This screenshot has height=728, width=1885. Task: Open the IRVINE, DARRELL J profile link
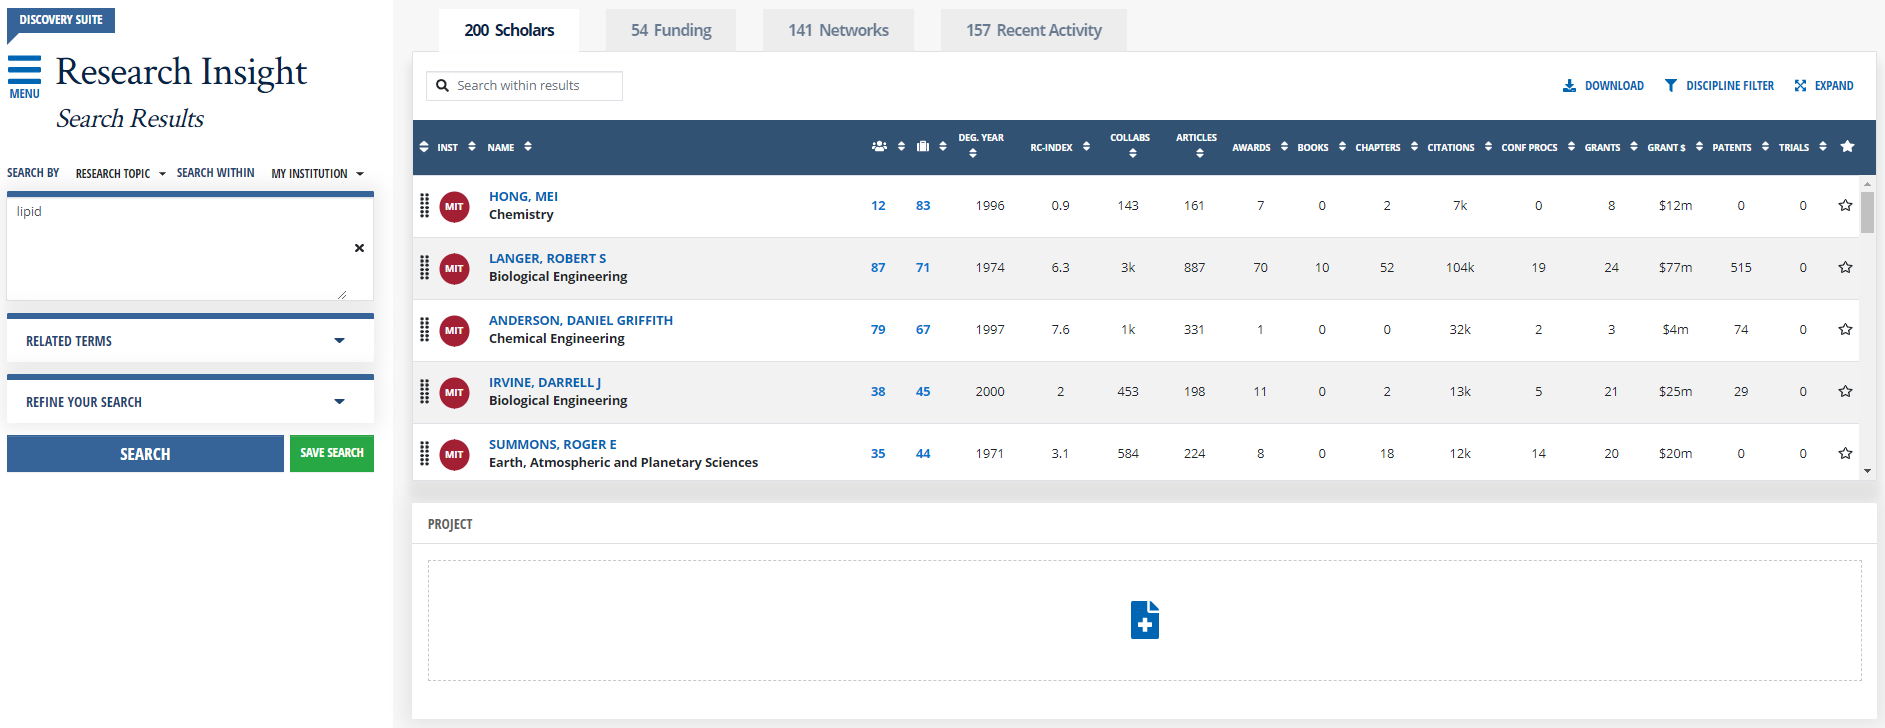pyautogui.click(x=545, y=383)
